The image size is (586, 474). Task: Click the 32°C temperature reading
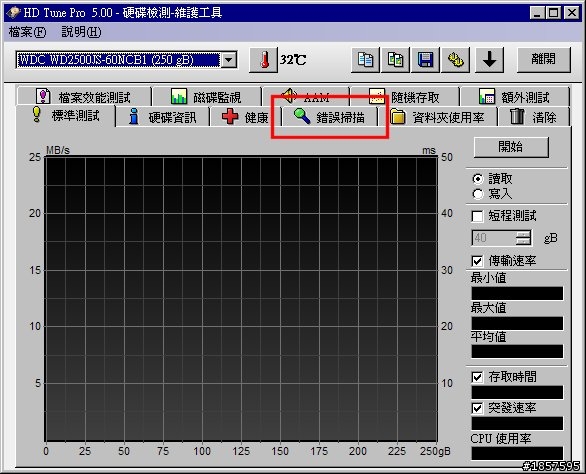[293, 60]
